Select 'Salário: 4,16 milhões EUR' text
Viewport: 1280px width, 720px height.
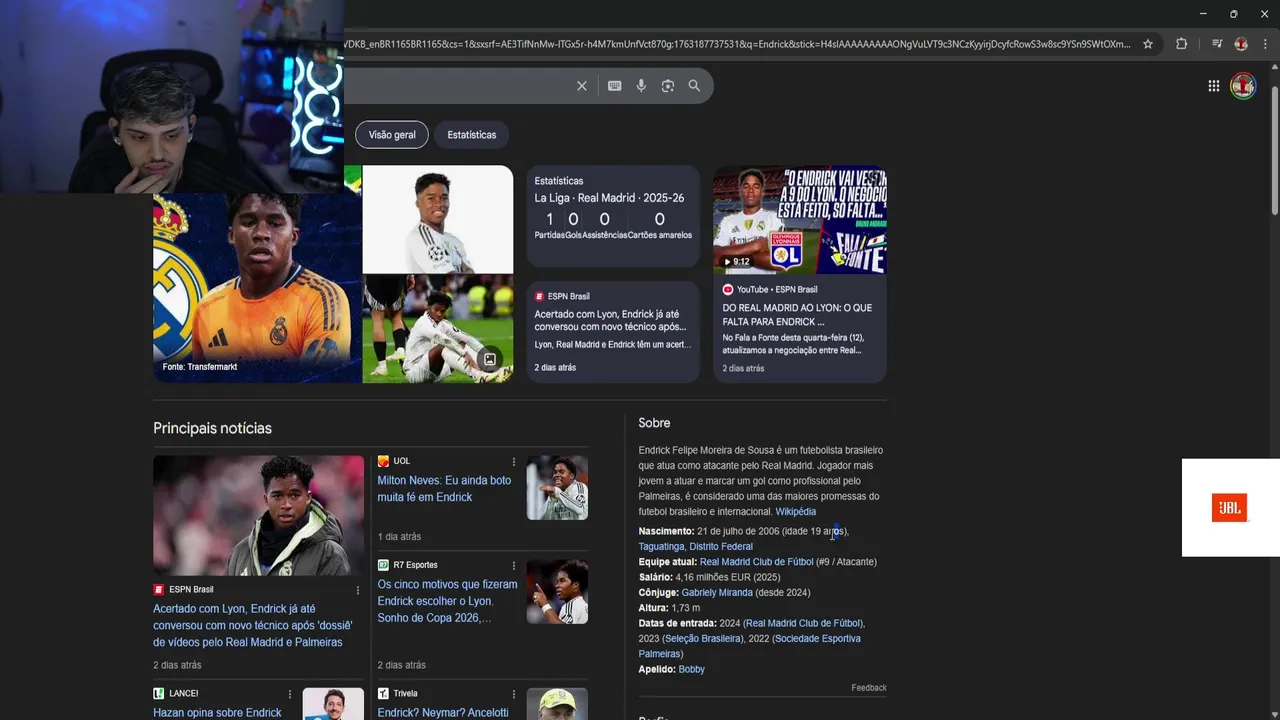click(709, 578)
